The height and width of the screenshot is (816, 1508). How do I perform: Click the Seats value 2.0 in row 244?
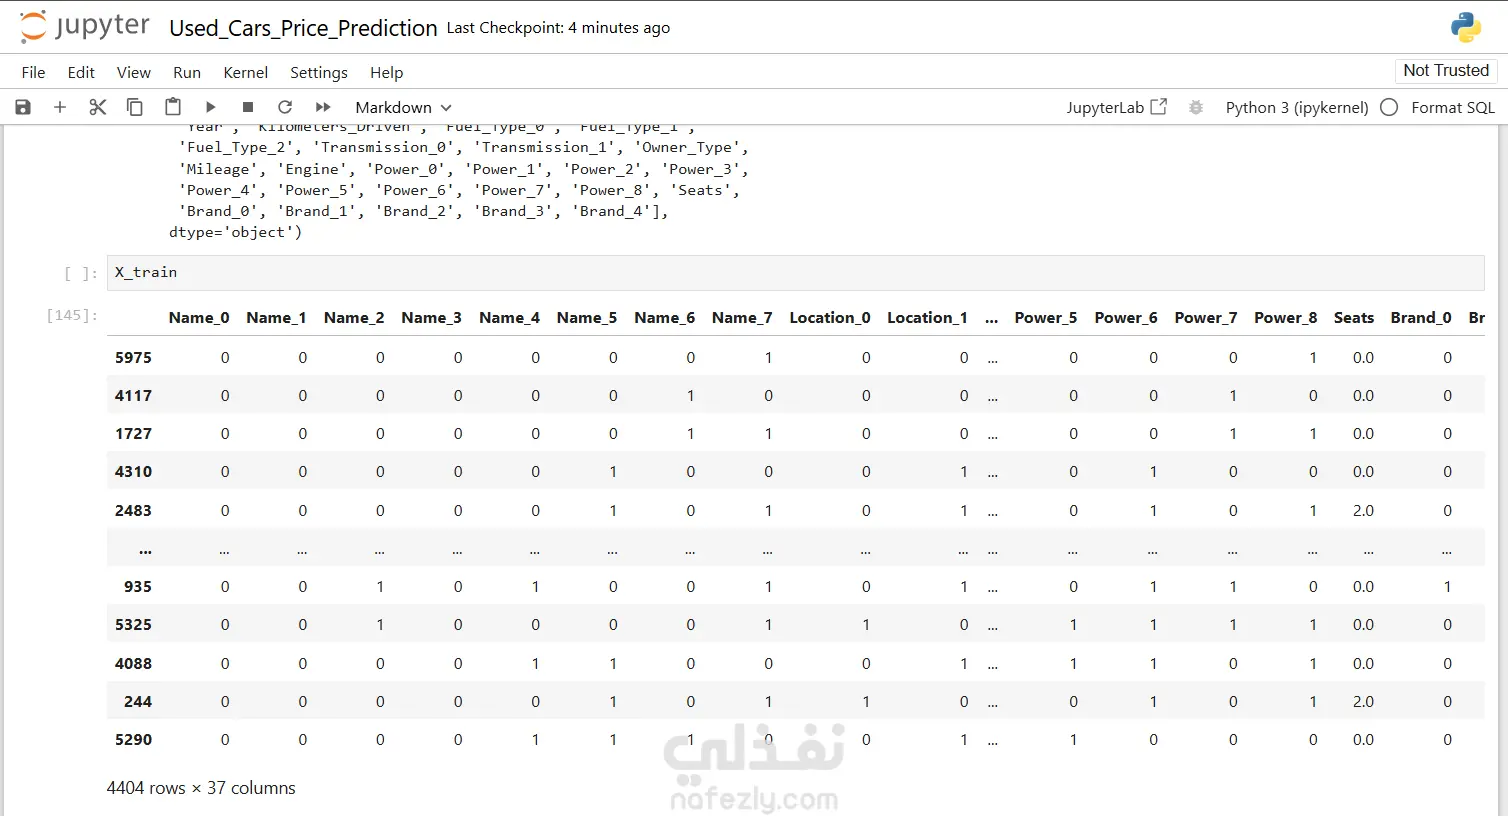pyautogui.click(x=1363, y=701)
